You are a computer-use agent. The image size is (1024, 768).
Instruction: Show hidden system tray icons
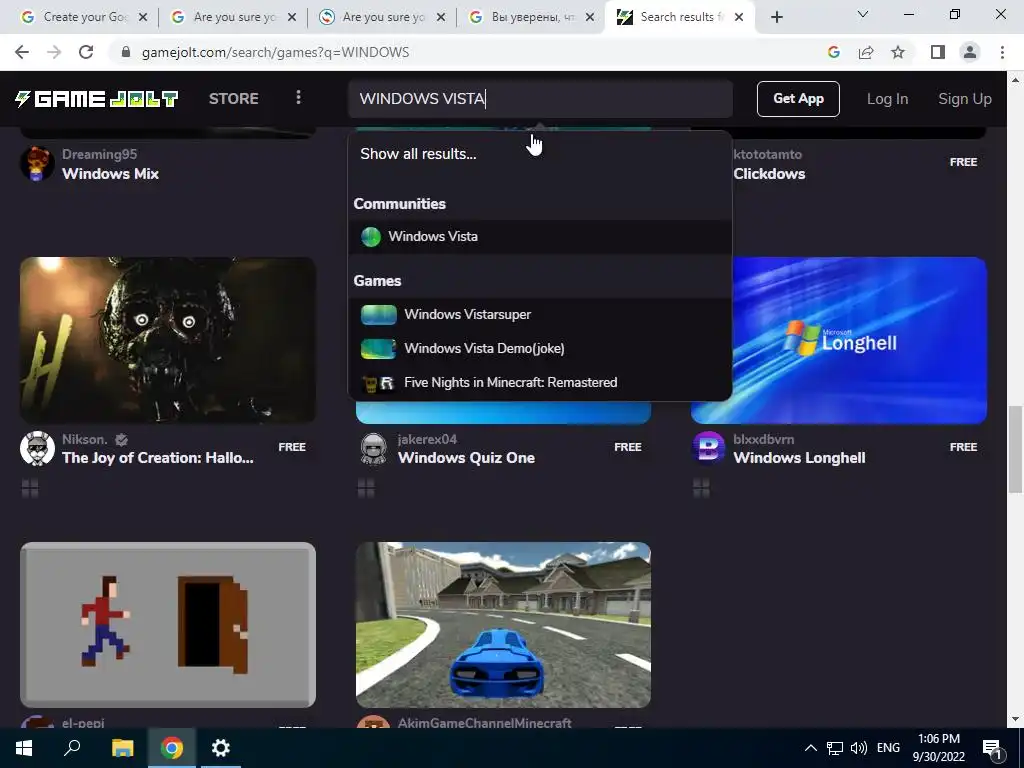click(810, 748)
